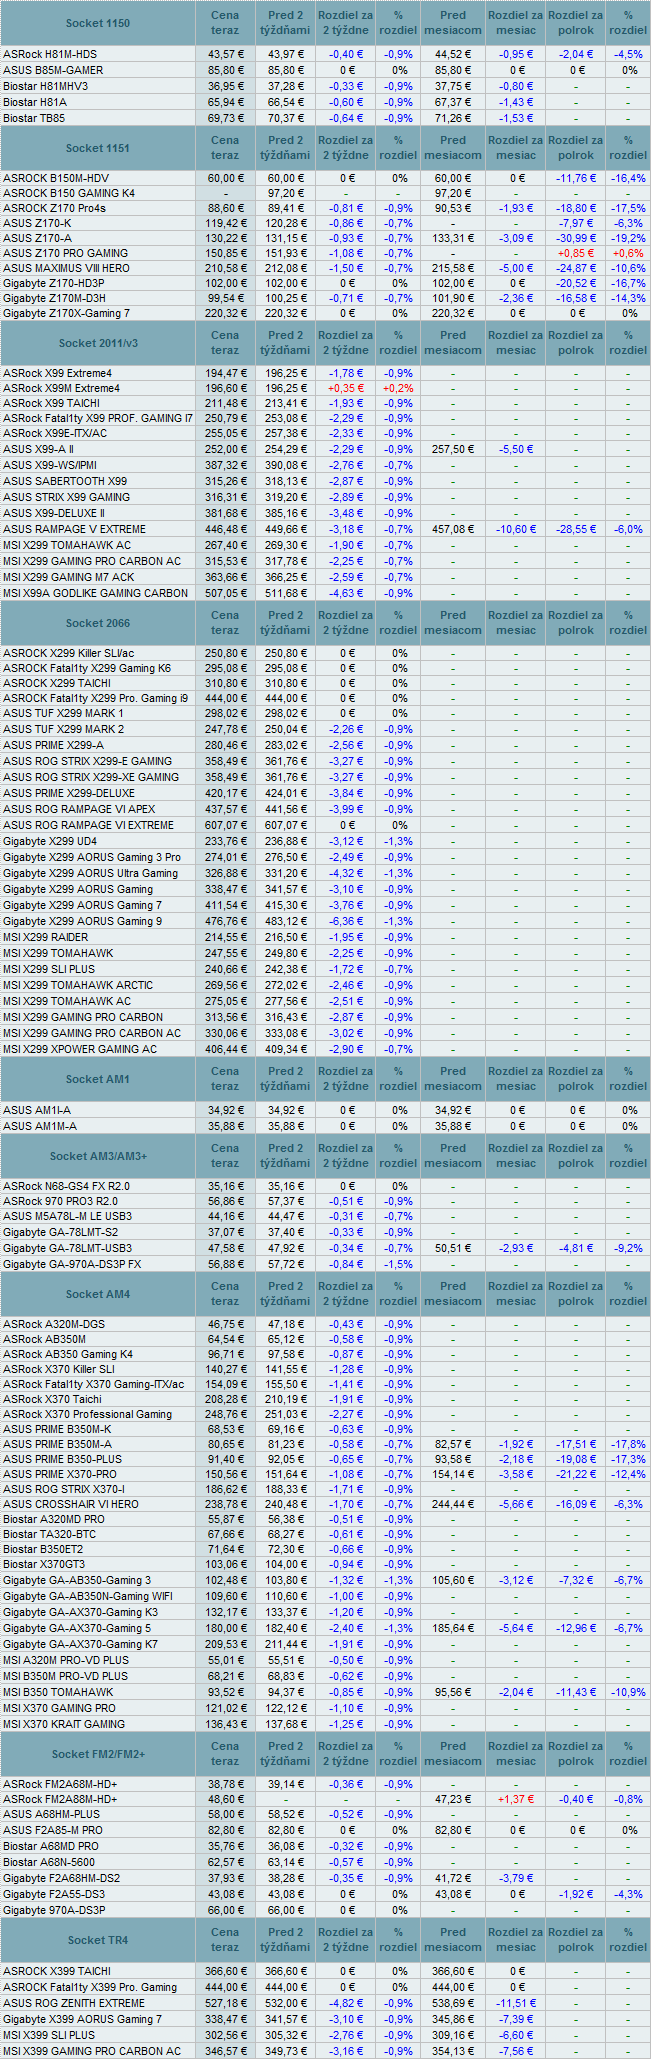This screenshot has width=651, height=2059.
Task: Select the Socket 1151 section header
Action: click(x=97, y=148)
